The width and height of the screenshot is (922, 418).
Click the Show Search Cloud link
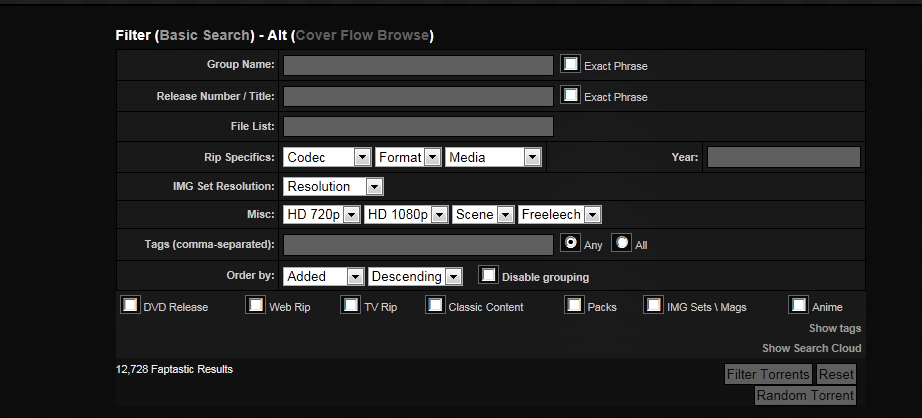pyautogui.click(x=811, y=348)
